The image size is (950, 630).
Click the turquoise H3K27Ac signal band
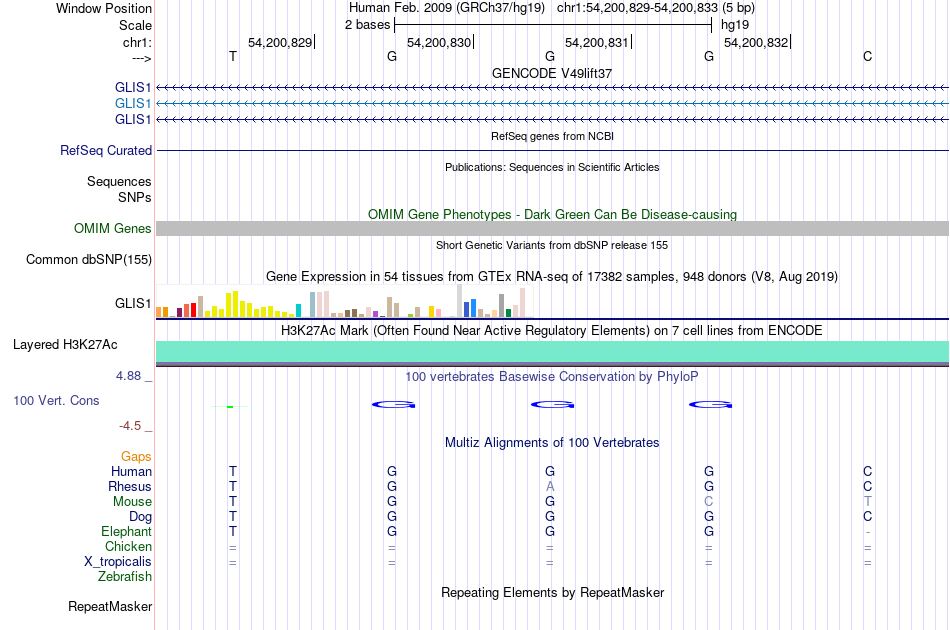[553, 352]
